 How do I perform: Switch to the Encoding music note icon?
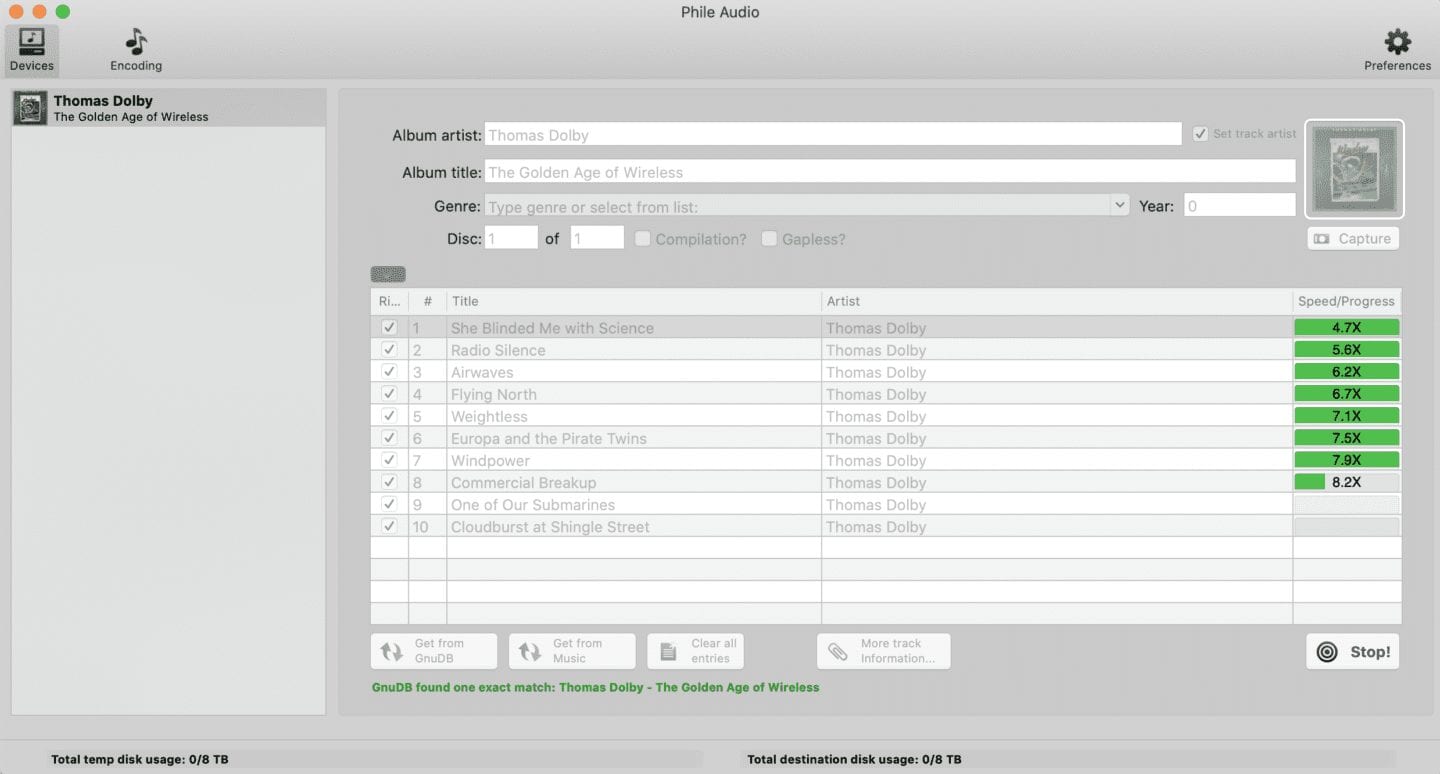tap(136, 42)
